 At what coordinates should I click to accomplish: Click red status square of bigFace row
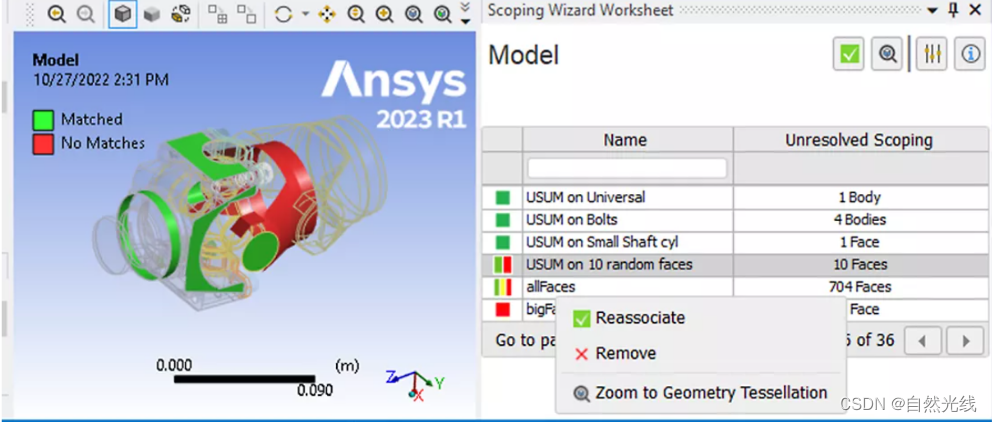(x=502, y=309)
